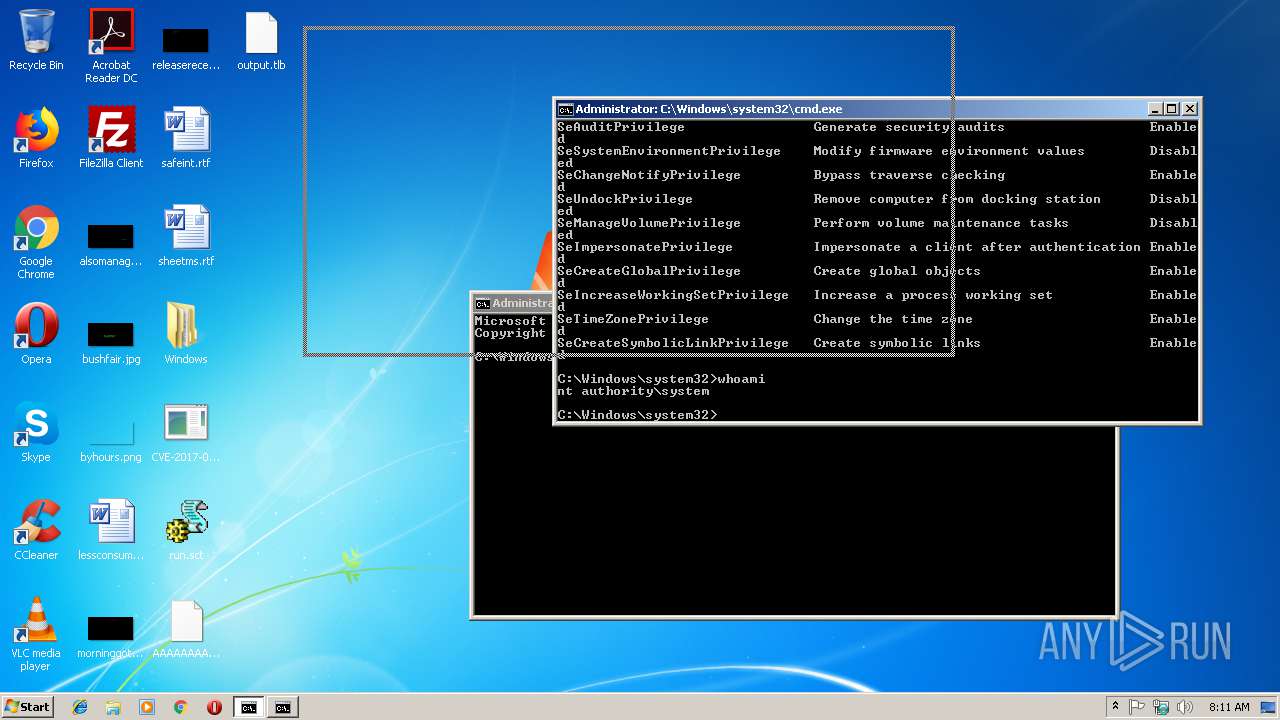Viewport: 1280px width, 720px height.
Task: Select the output.tlb file icon
Action: click(261, 40)
